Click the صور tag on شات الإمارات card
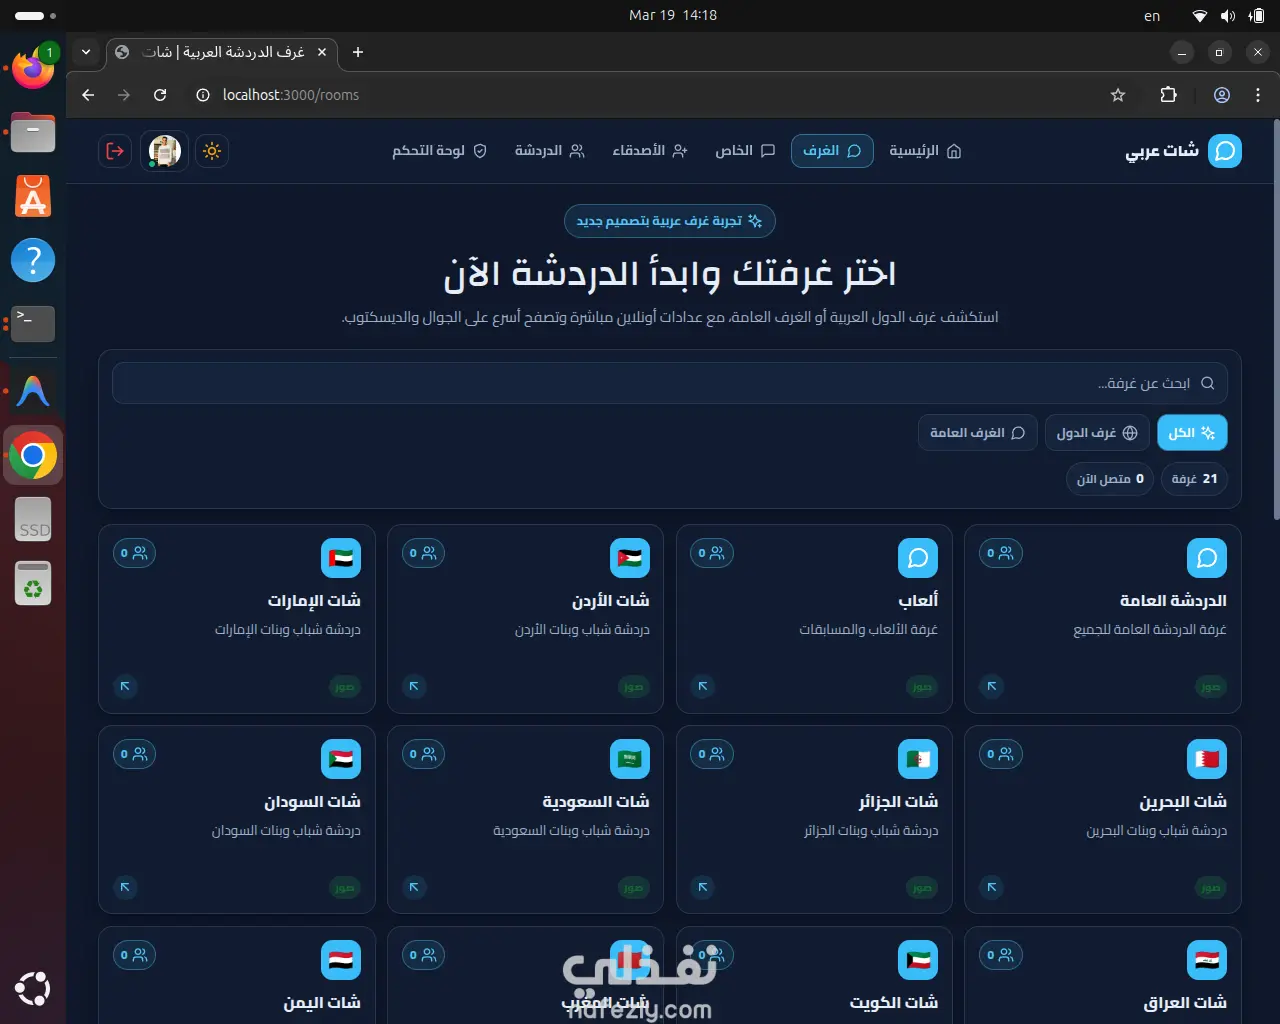Screen dimensions: 1280x1024 (x=345, y=686)
